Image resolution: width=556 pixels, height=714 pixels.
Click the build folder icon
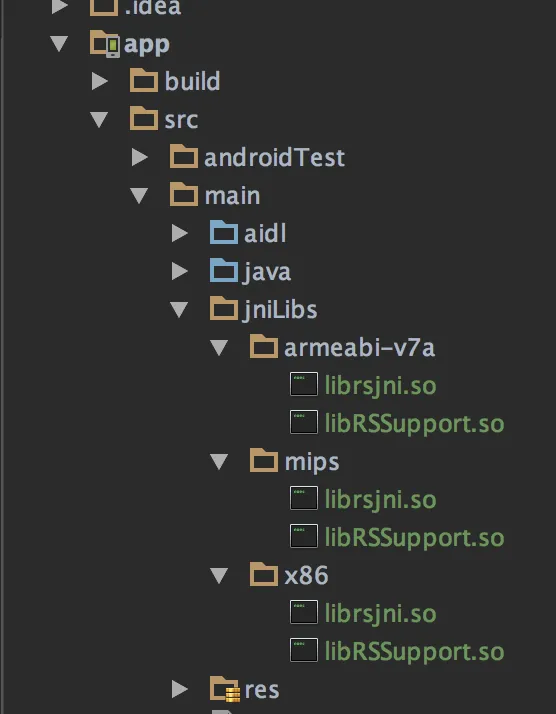tap(144, 81)
